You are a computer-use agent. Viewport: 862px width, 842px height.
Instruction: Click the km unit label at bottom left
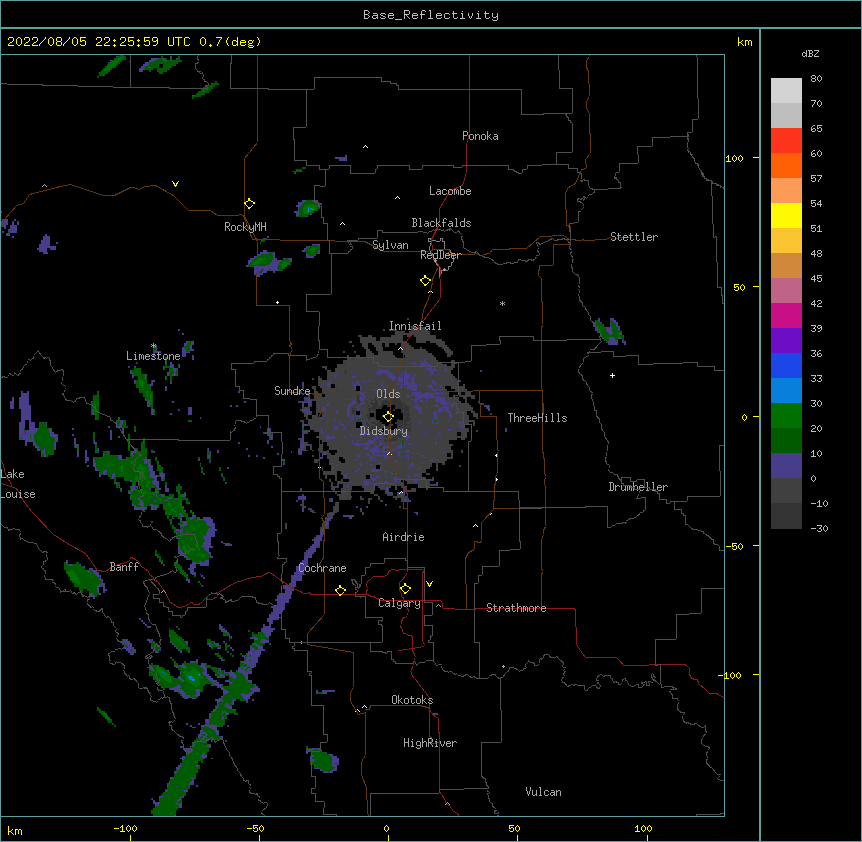click(15, 830)
